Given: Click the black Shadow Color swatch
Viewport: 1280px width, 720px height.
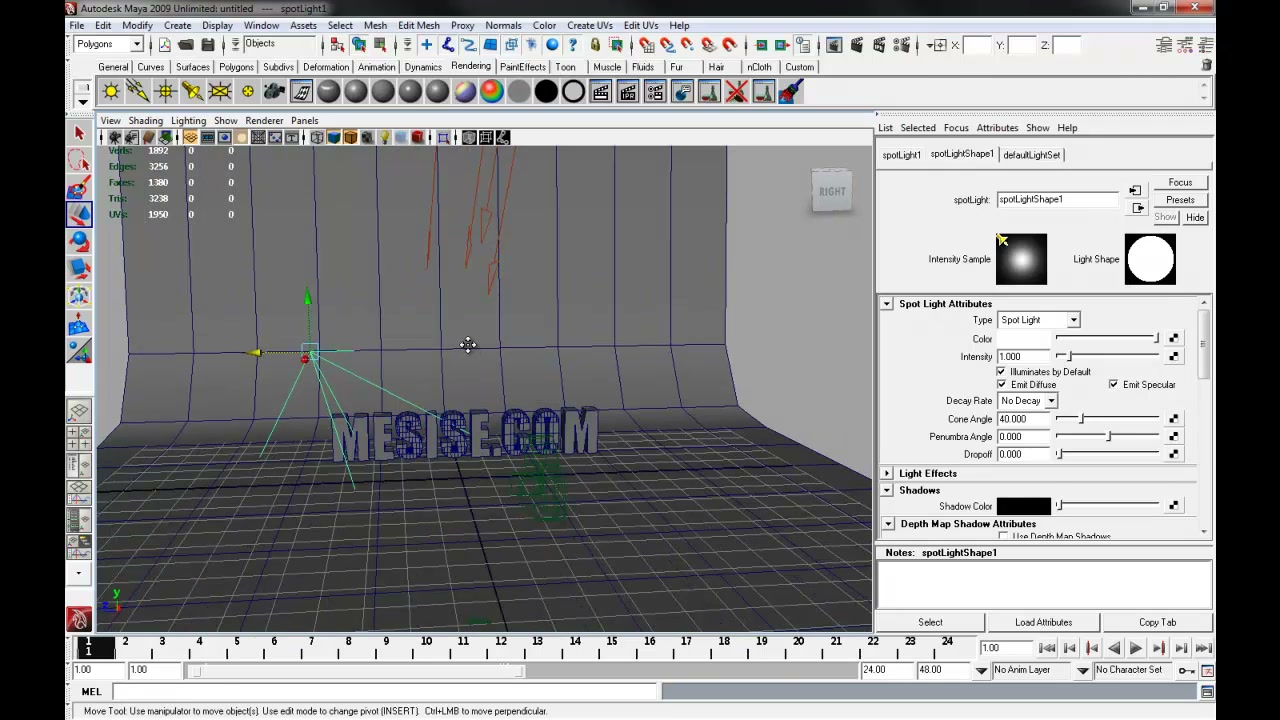Looking at the screenshot, I should [1023, 507].
